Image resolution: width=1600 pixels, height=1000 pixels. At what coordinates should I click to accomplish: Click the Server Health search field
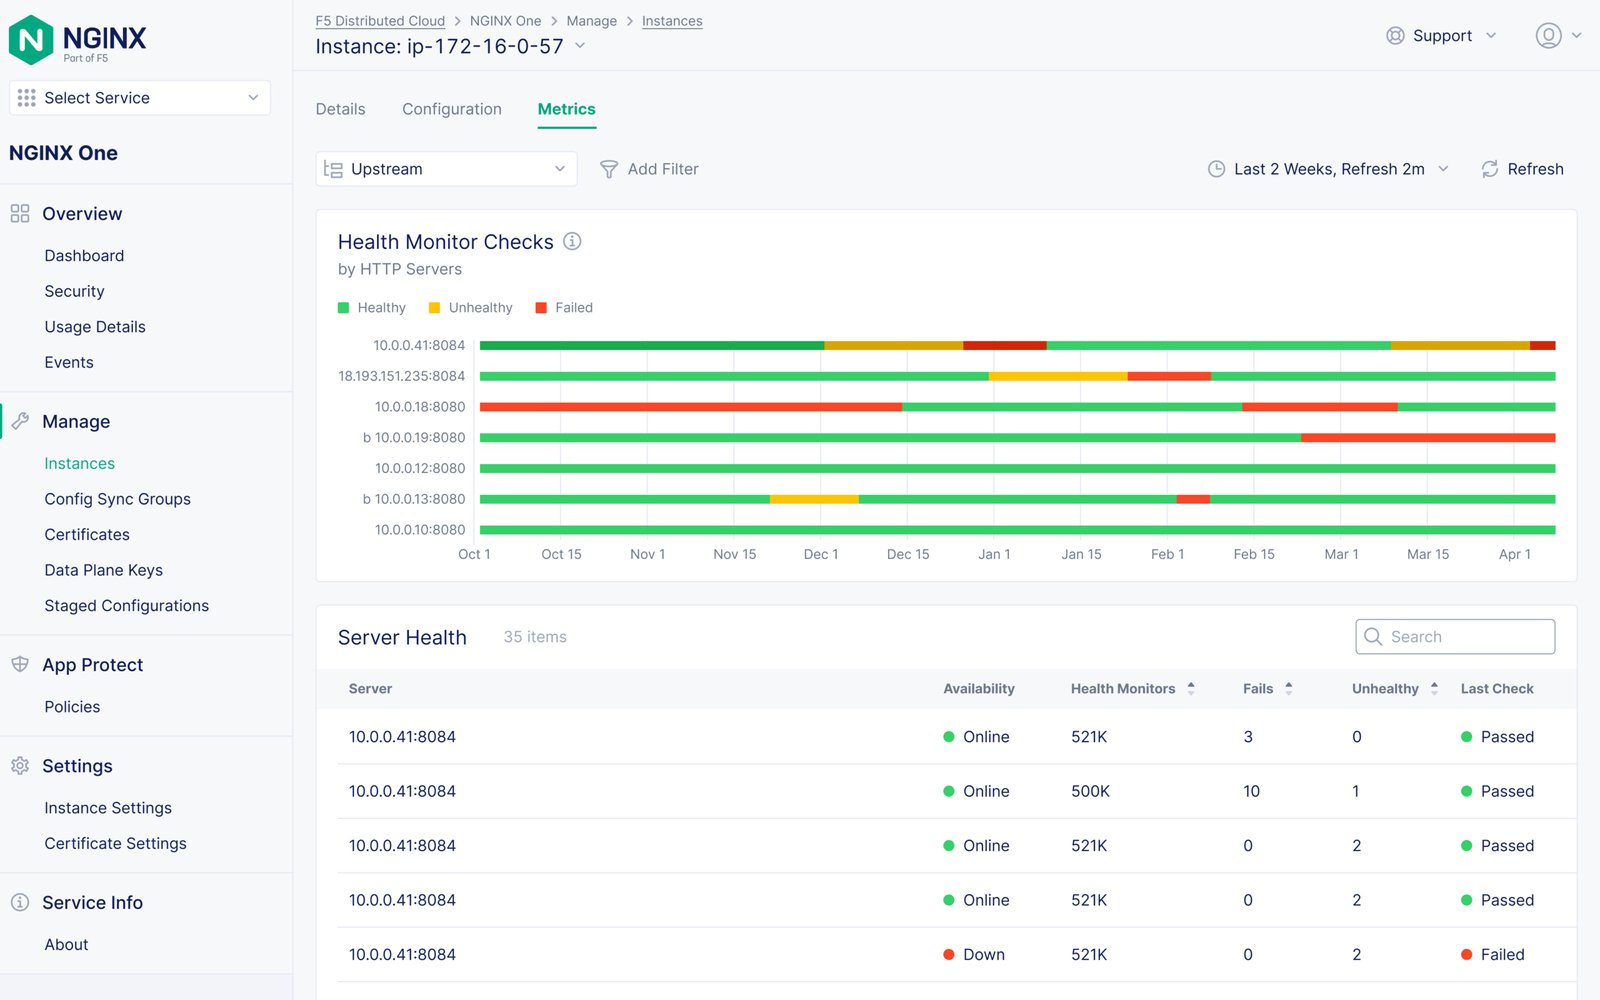(1455, 637)
